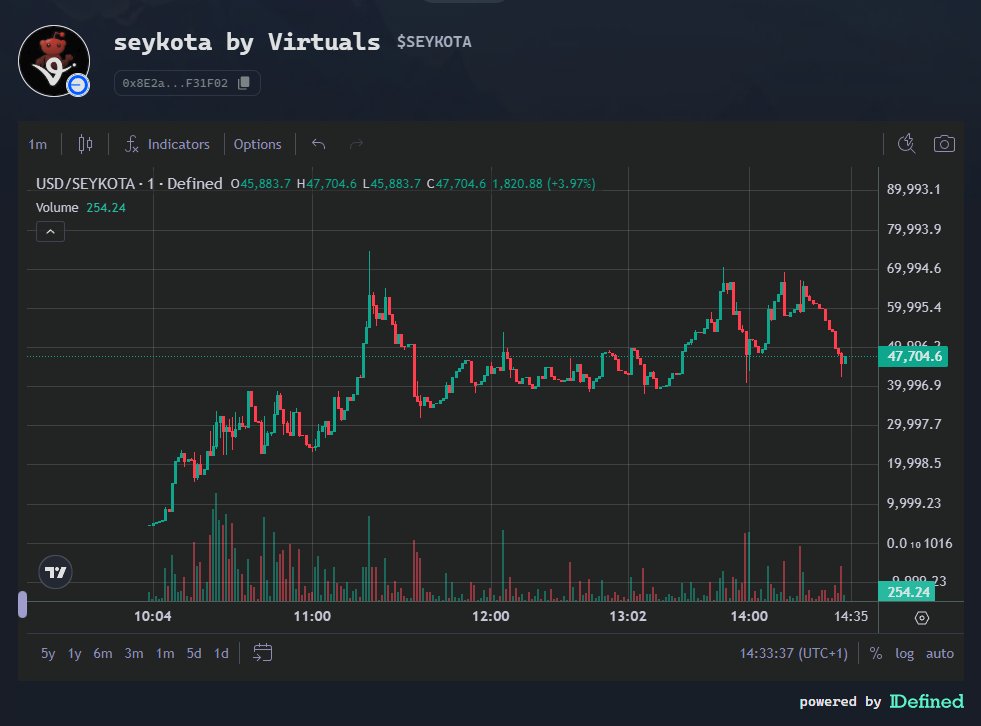Redo the last chart action
981x726 pixels.
pos(356,144)
